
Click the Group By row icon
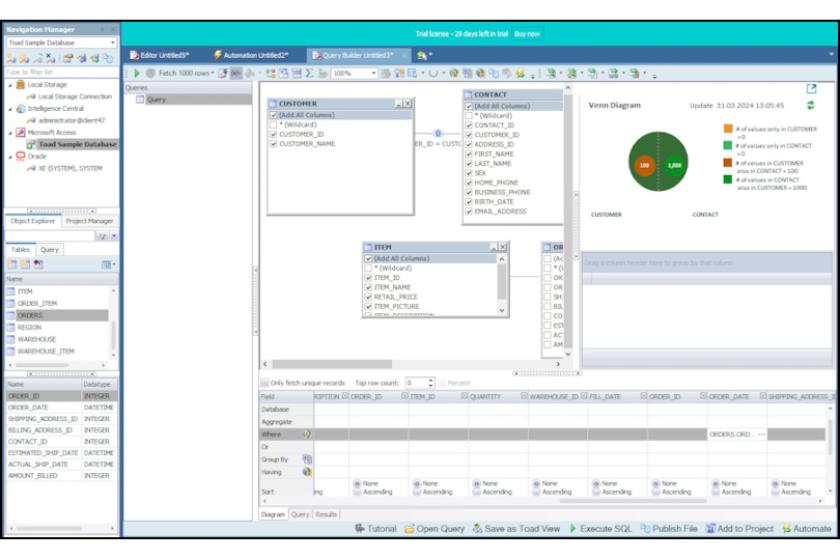(307, 459)
